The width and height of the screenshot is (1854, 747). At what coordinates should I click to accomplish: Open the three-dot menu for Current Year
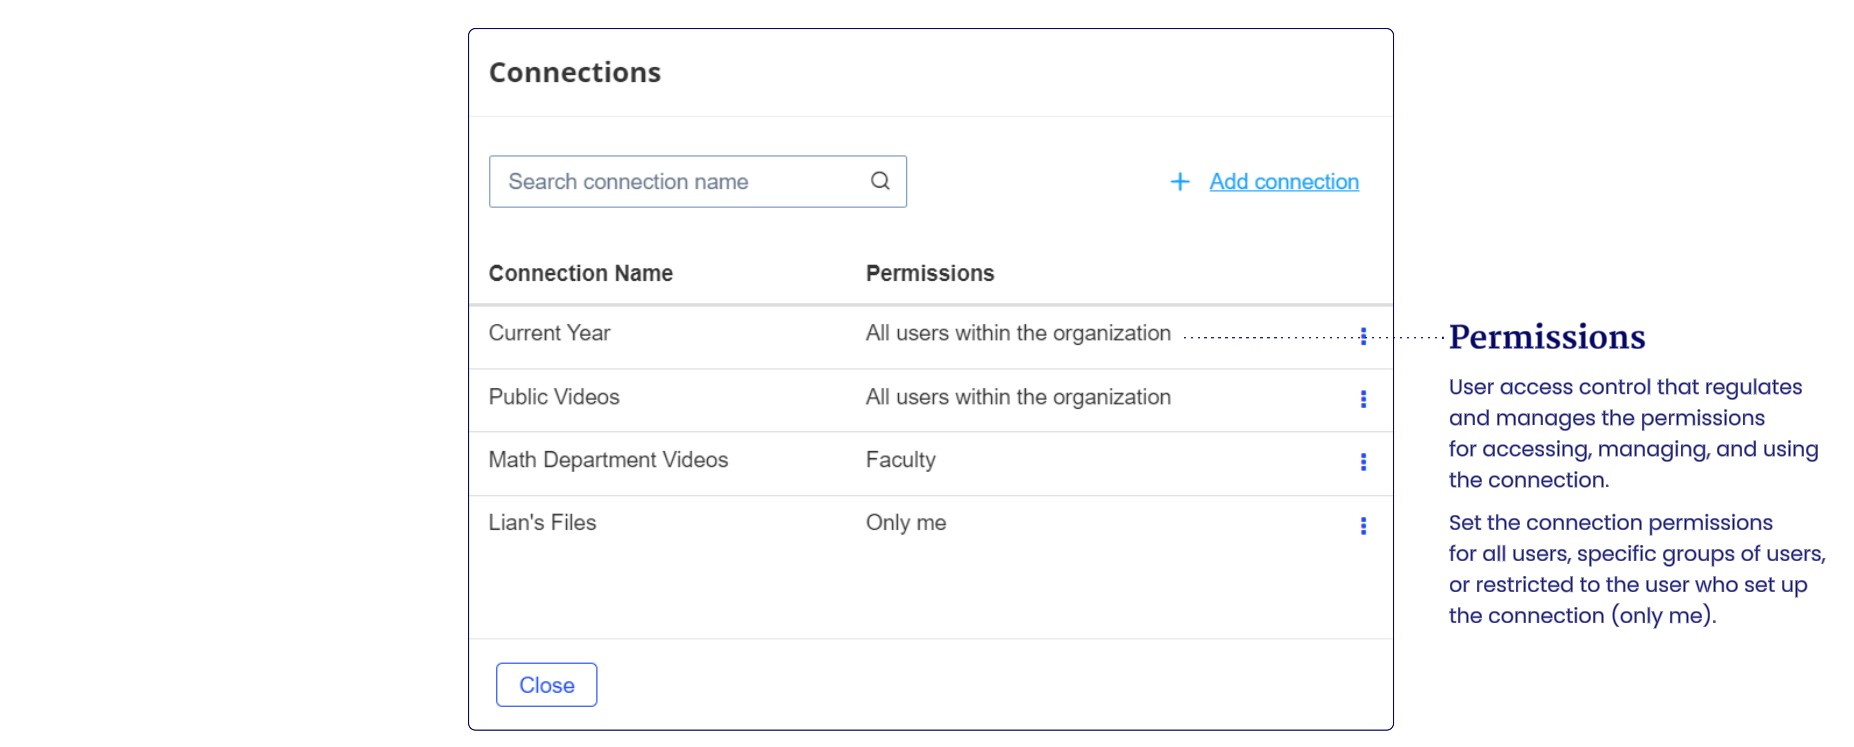tap(1363, 336)
